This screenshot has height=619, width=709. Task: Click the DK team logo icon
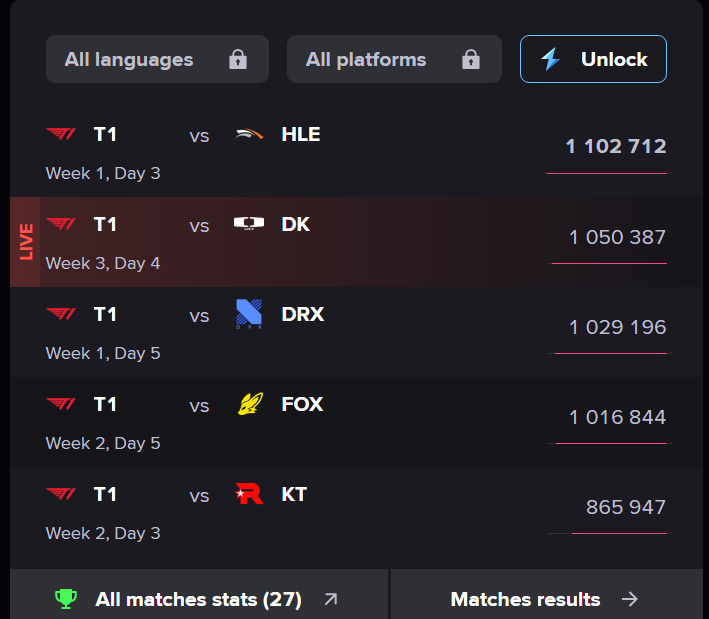248,224
